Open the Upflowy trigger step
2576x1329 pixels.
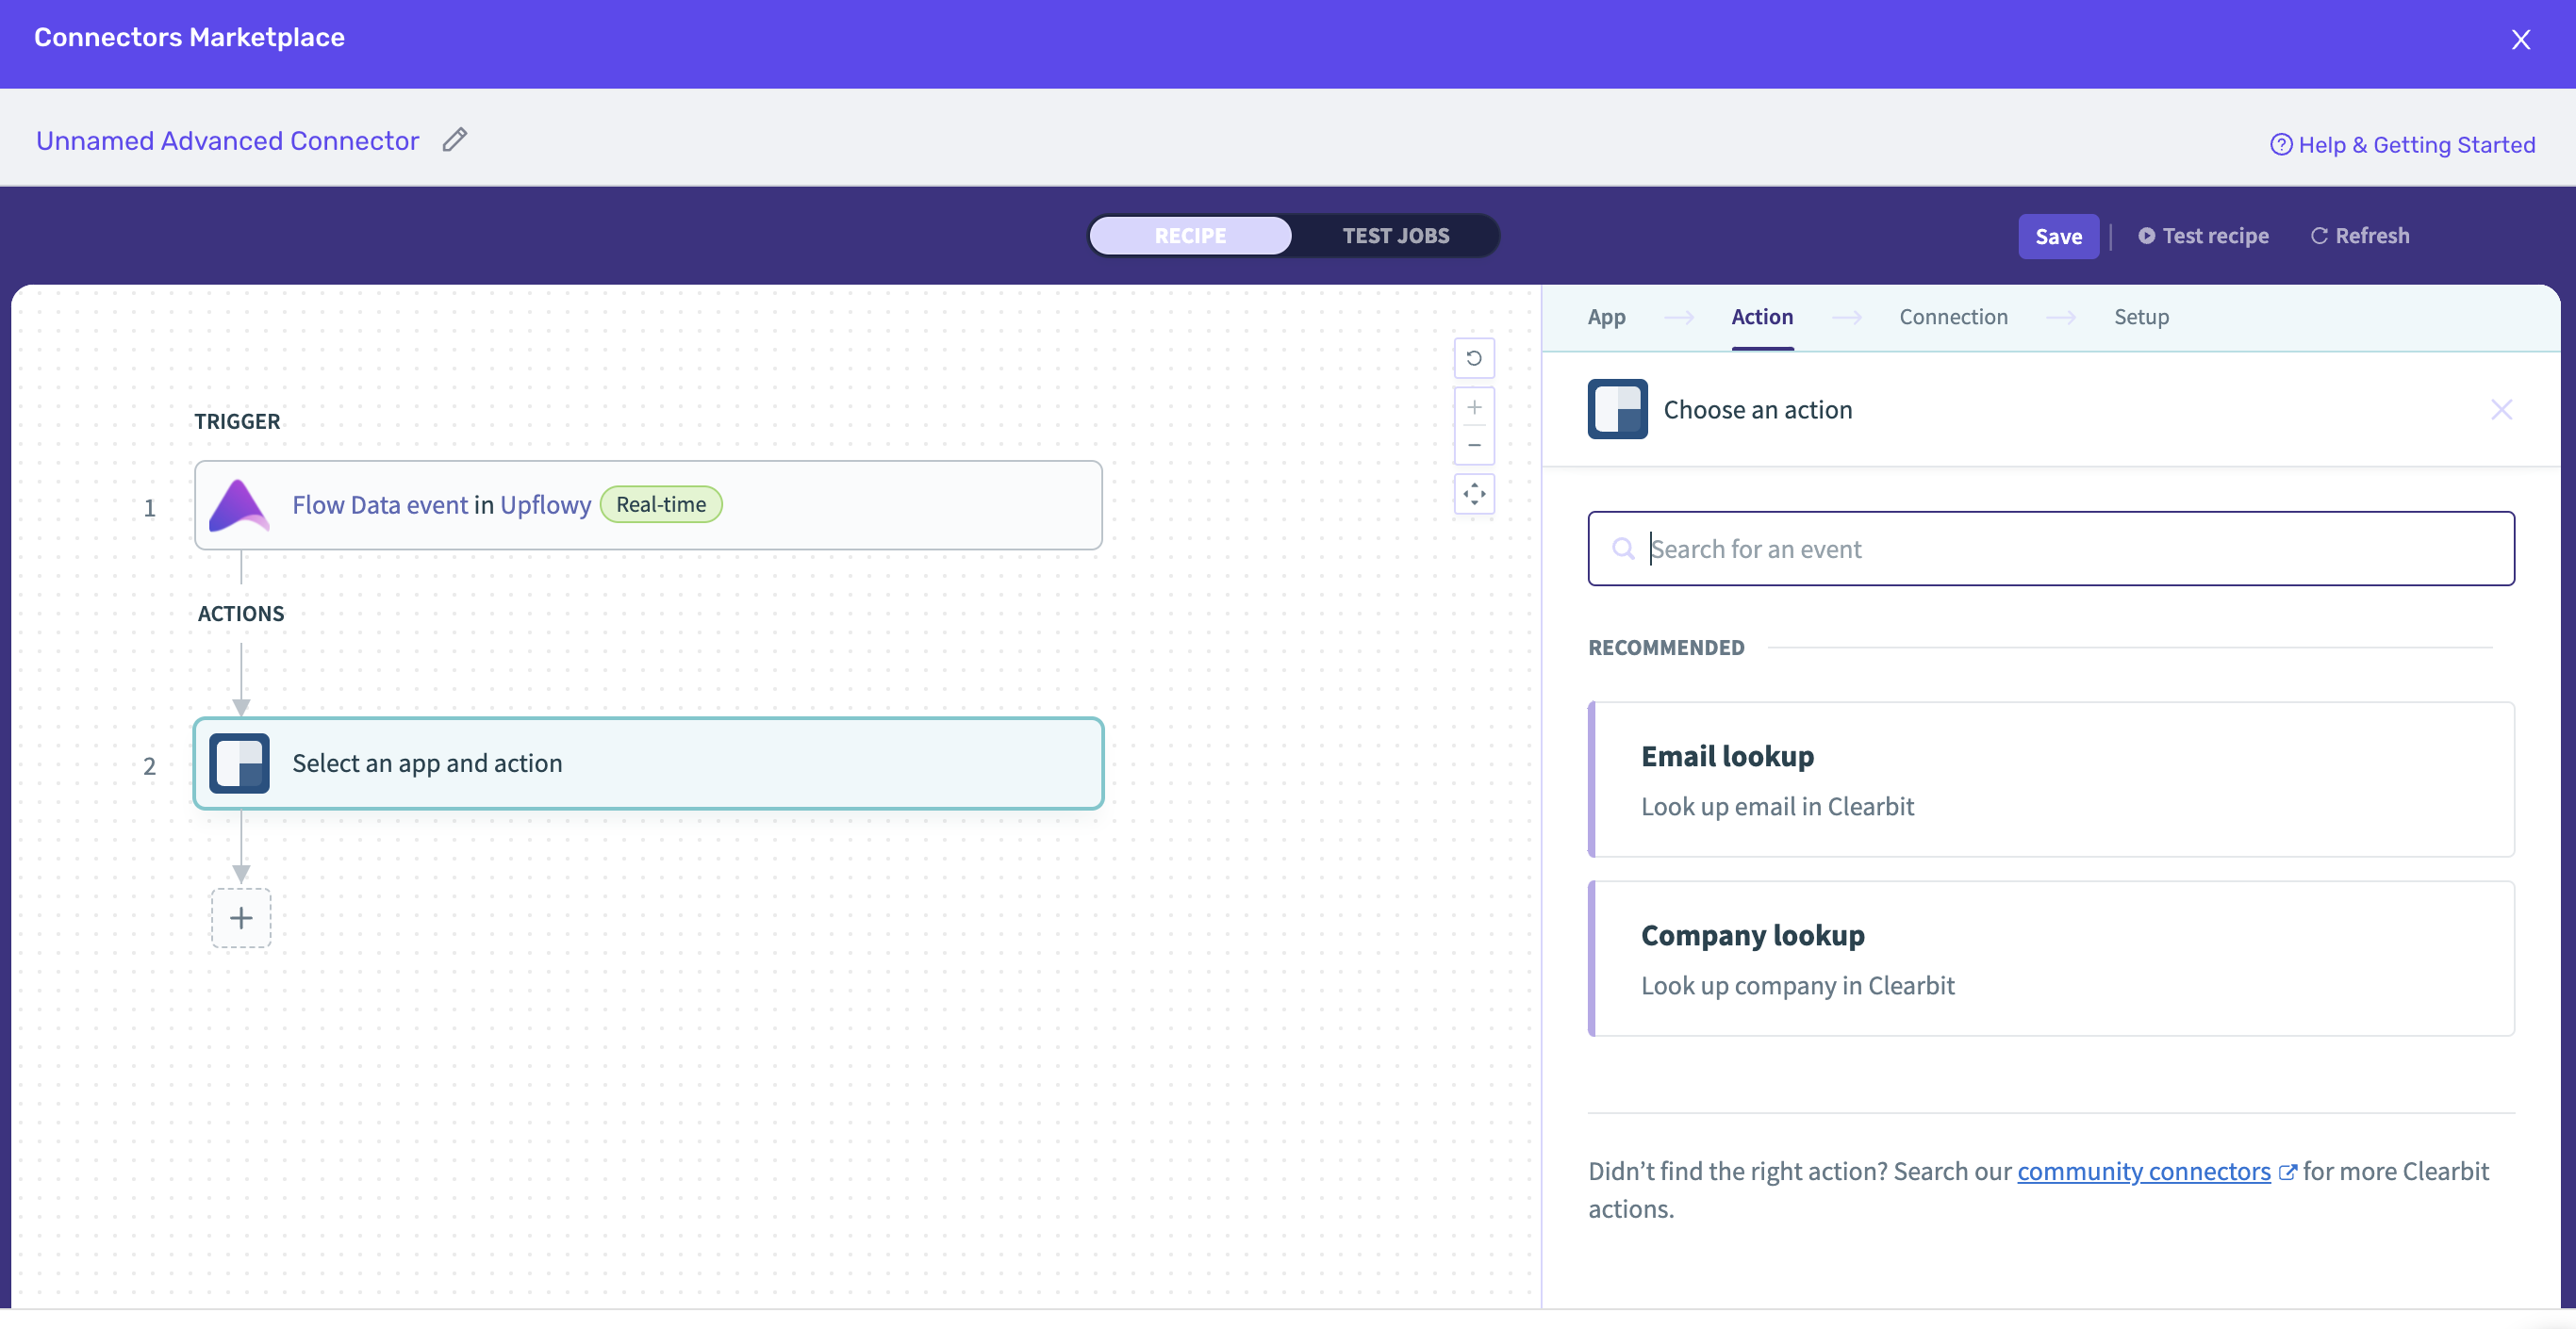coord(648,505)
